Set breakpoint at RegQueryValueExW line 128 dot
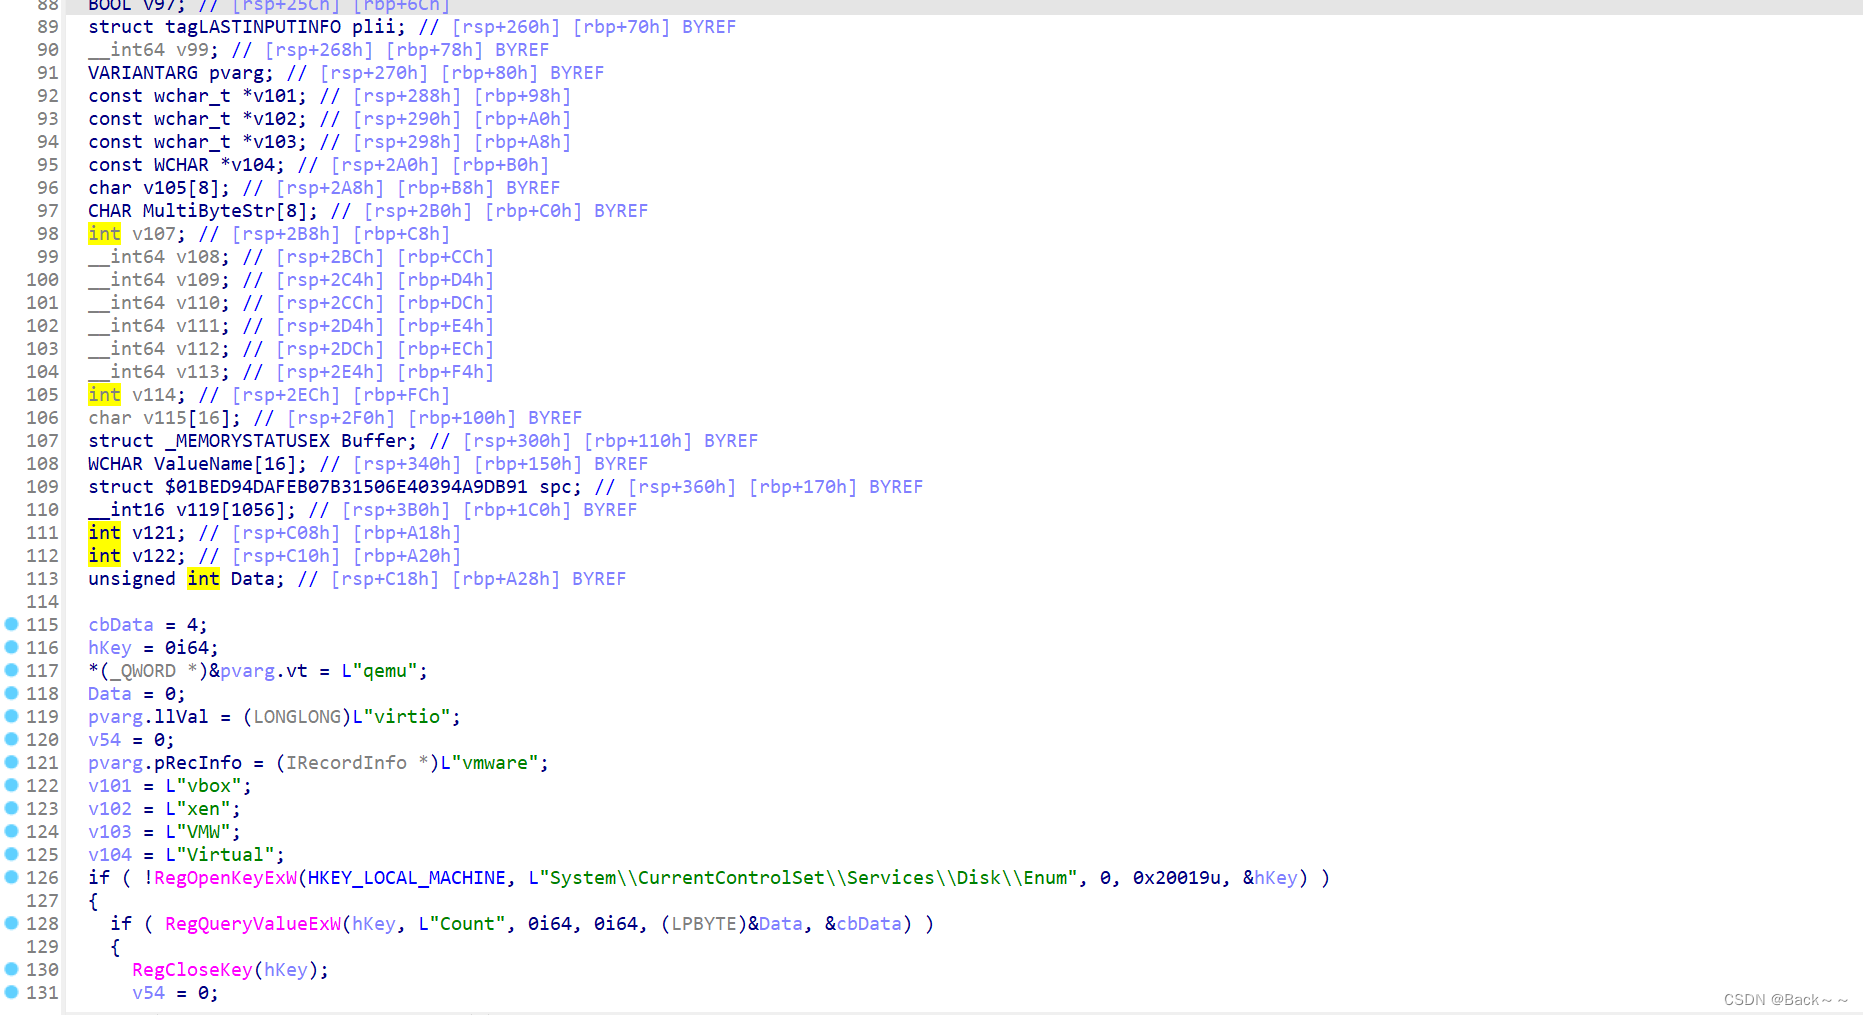 pos(12,923)
